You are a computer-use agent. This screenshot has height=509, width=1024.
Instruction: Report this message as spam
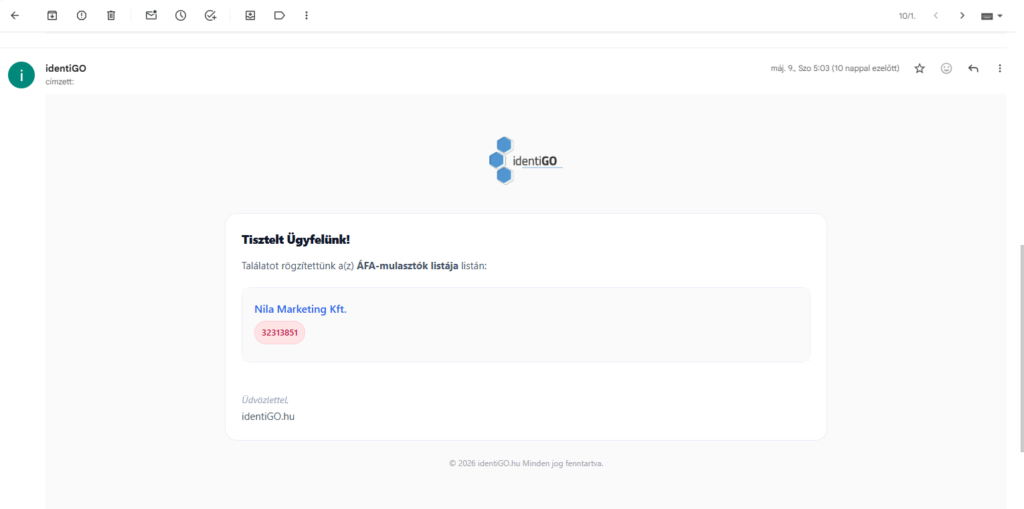tap(82, 16)
